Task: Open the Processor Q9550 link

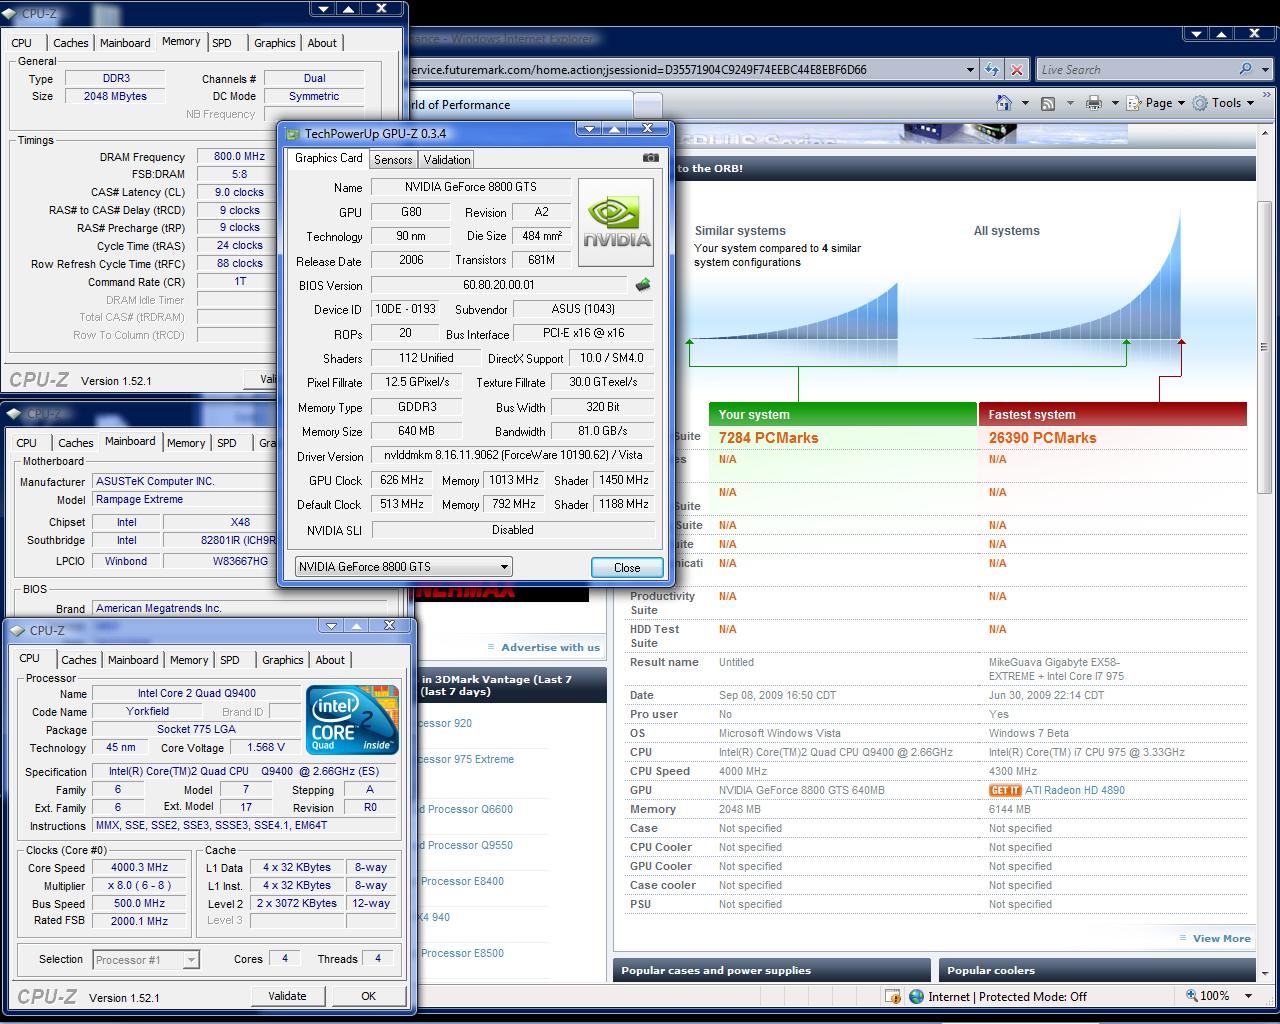Action: [x=465, y=845]
